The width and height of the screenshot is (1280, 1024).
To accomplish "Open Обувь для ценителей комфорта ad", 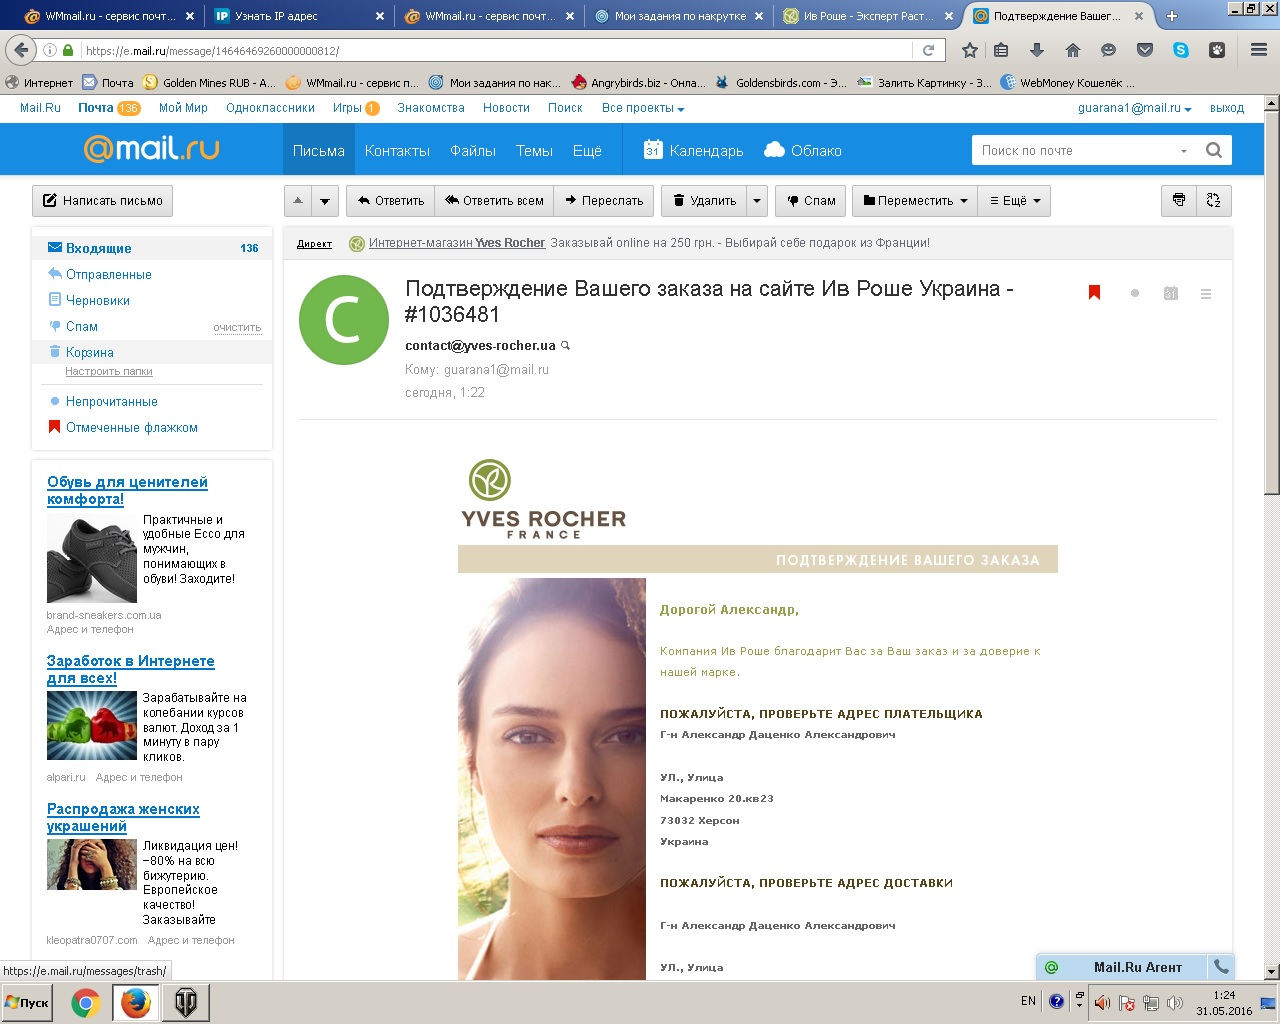I will (127, 490).
